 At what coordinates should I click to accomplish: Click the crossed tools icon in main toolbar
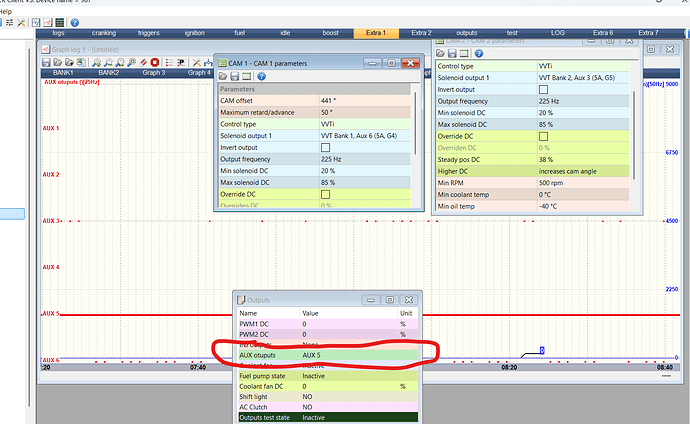pos(21,22)
